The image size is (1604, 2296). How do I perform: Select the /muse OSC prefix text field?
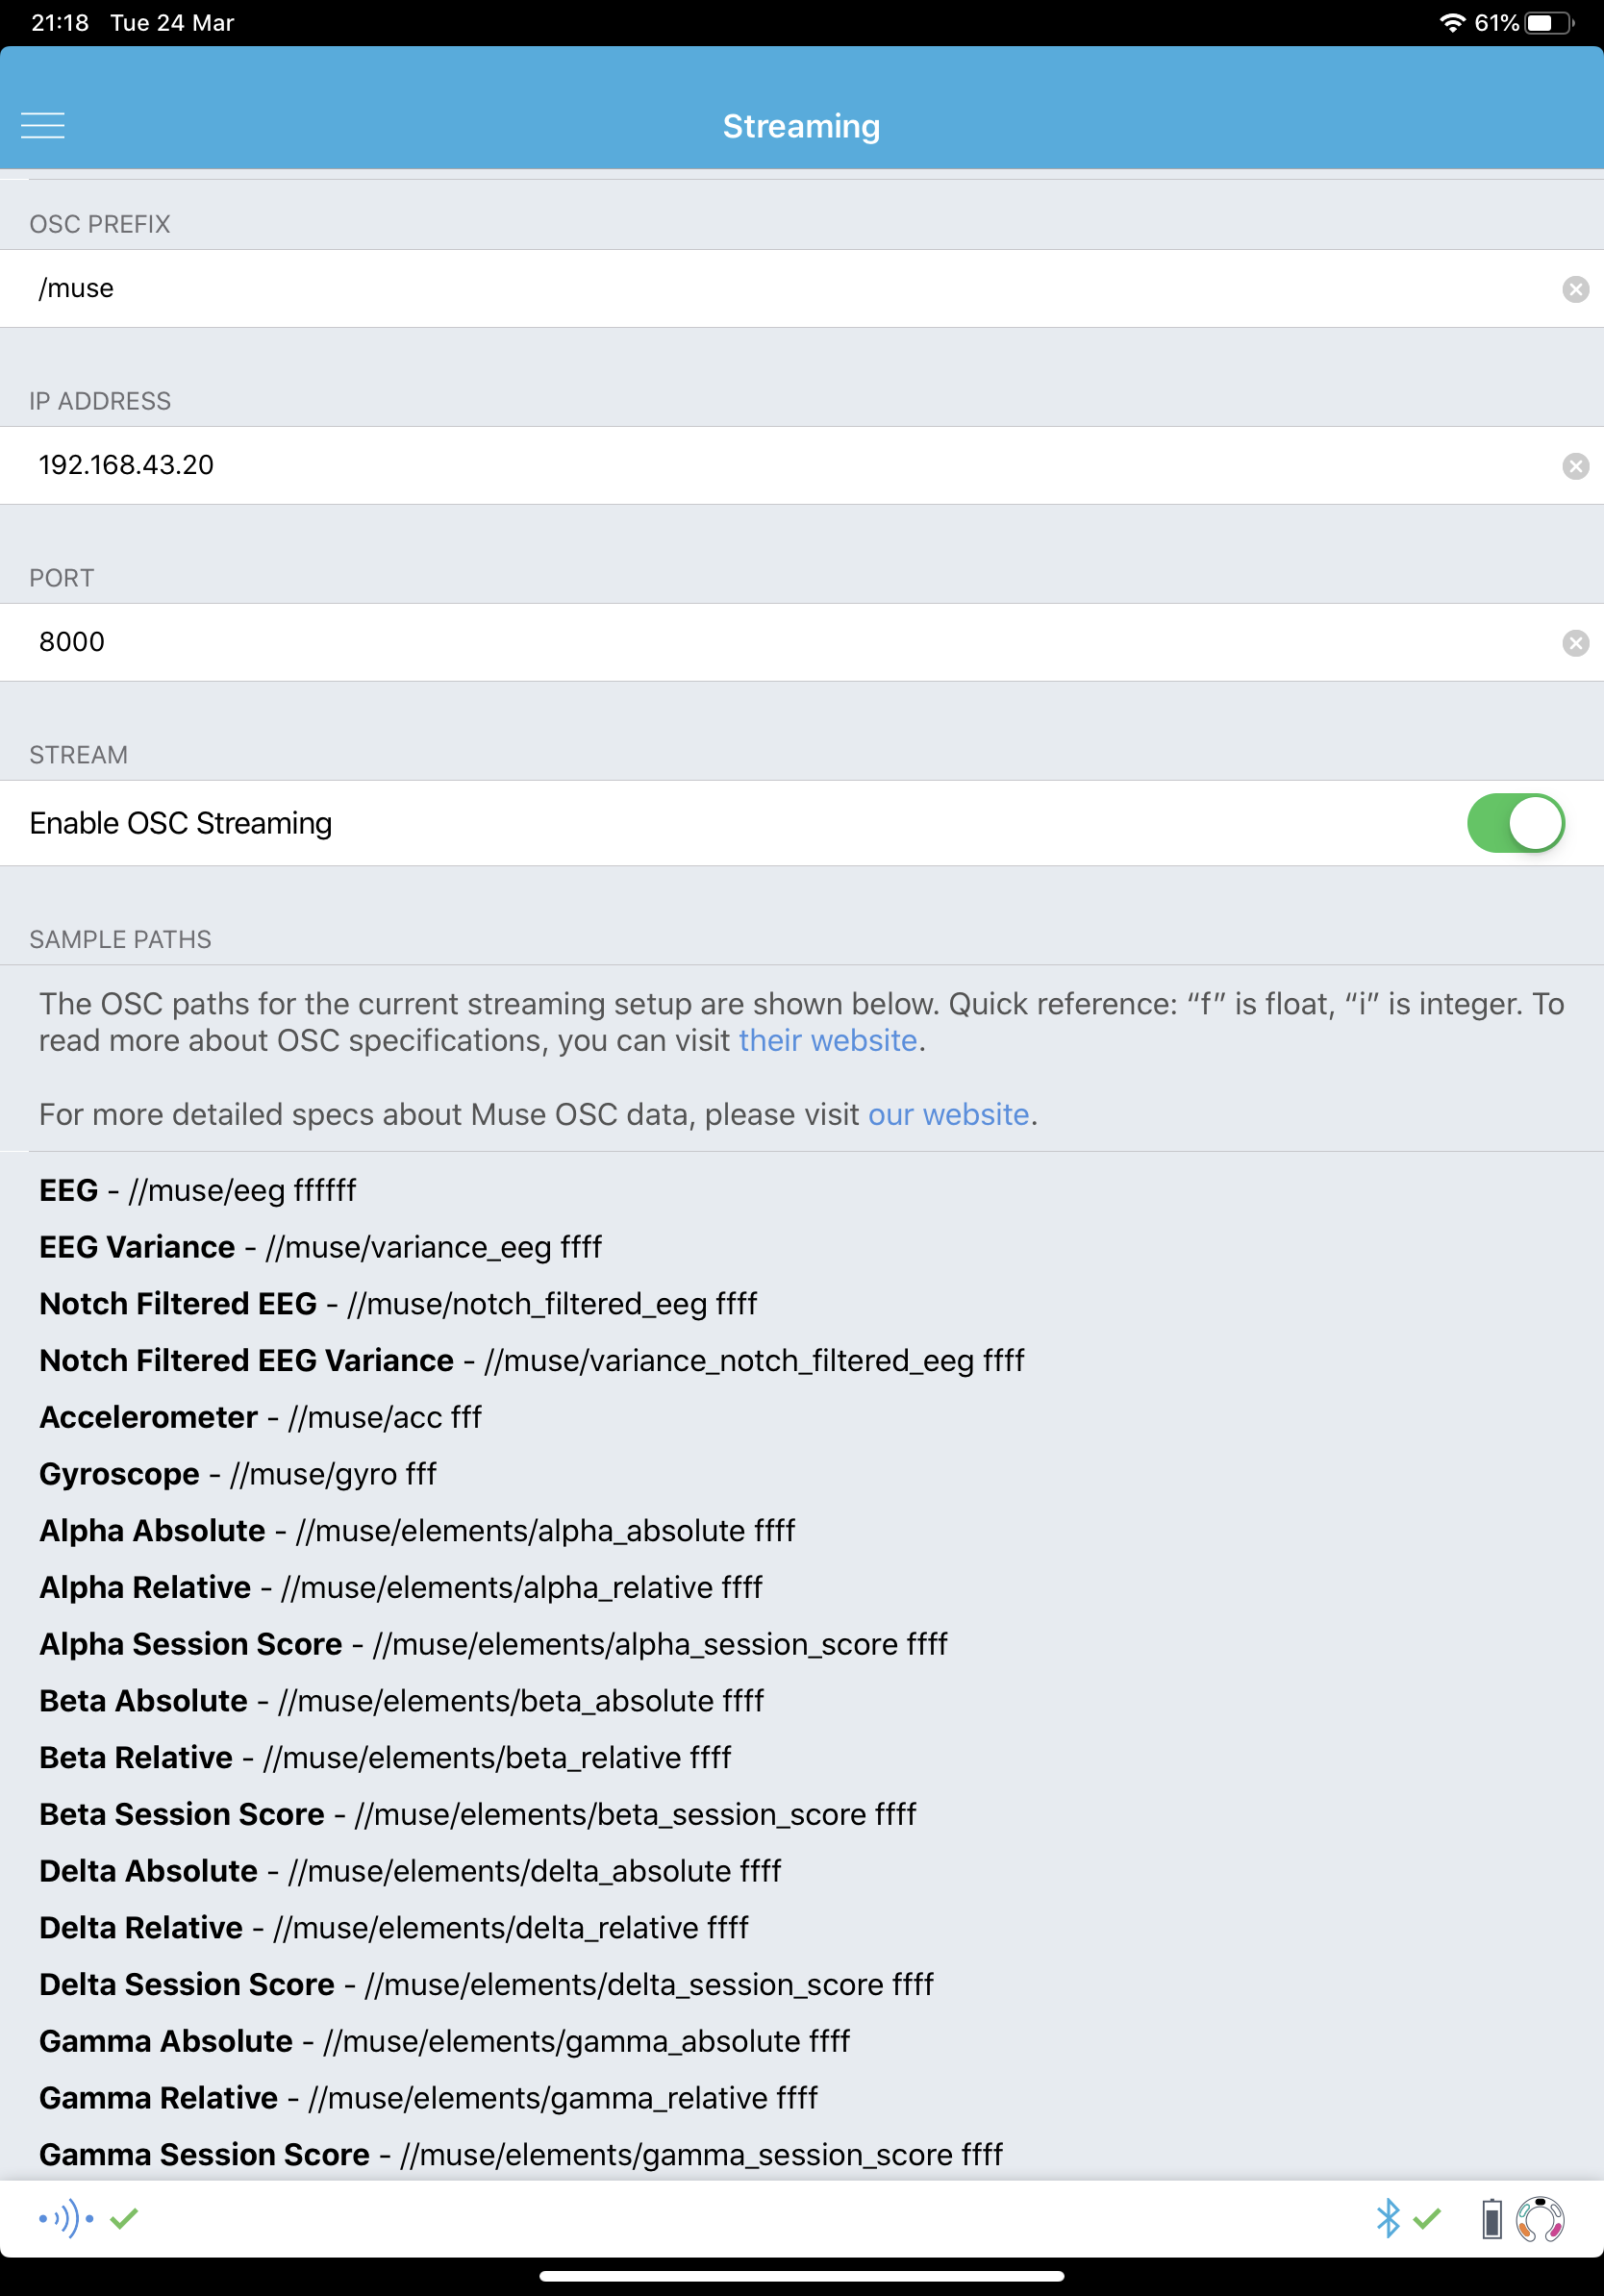point(400,288)
